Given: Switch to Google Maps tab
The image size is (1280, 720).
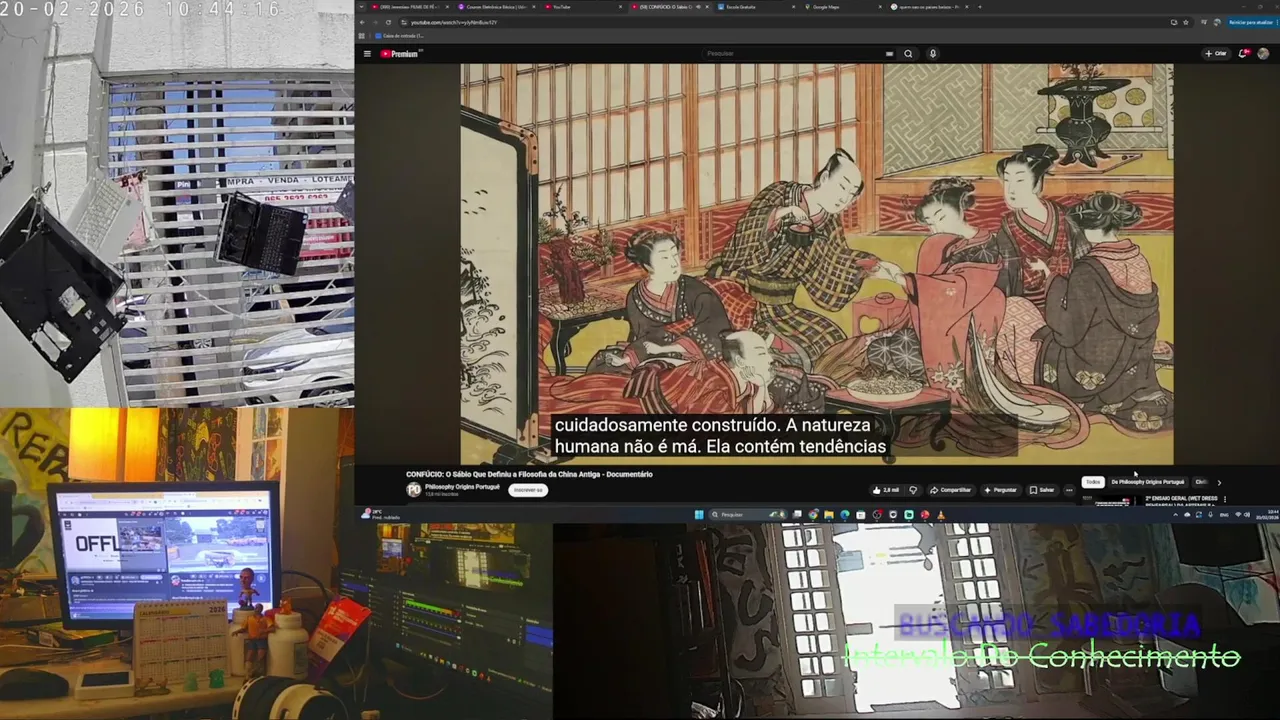Looking at the screenshot, I should (x=842, y=7).
